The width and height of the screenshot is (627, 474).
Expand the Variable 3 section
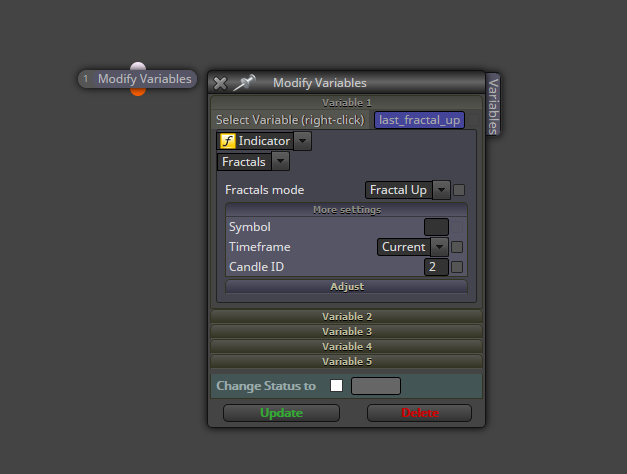click(347, 332)
